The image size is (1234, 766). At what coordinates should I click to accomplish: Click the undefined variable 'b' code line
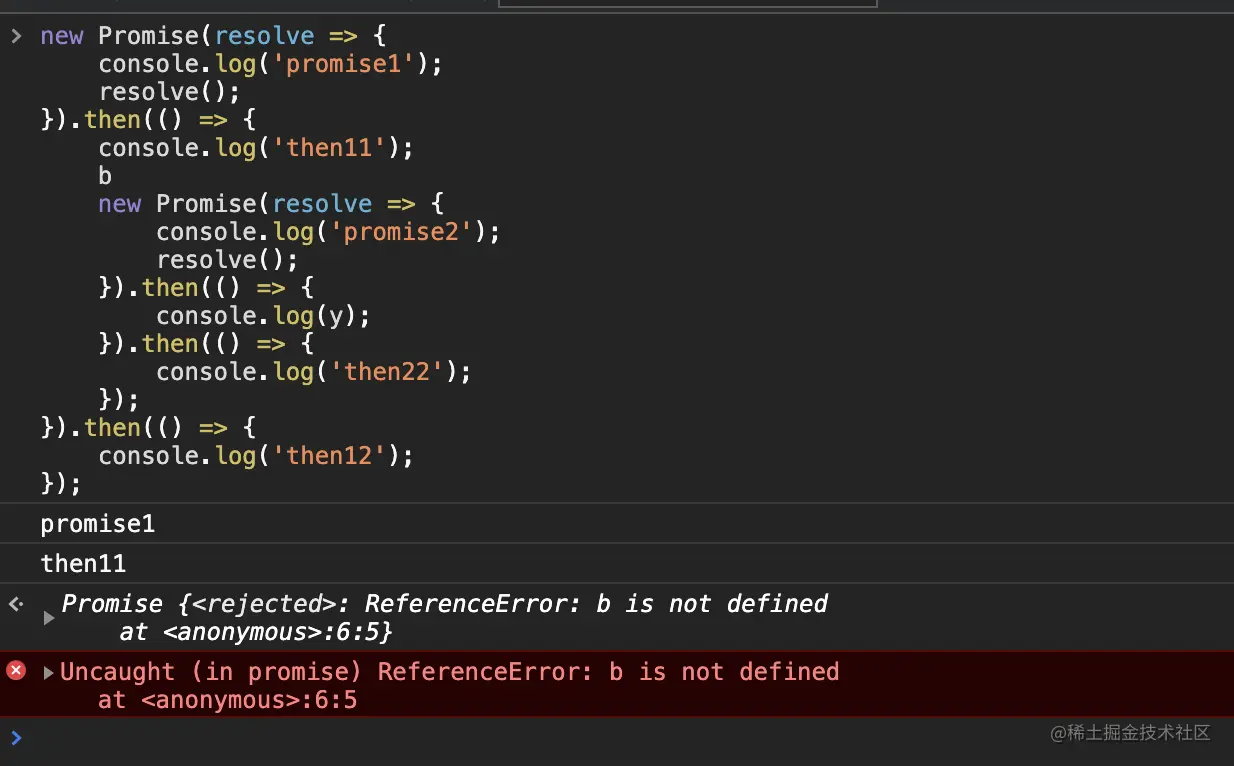point(105,176)
